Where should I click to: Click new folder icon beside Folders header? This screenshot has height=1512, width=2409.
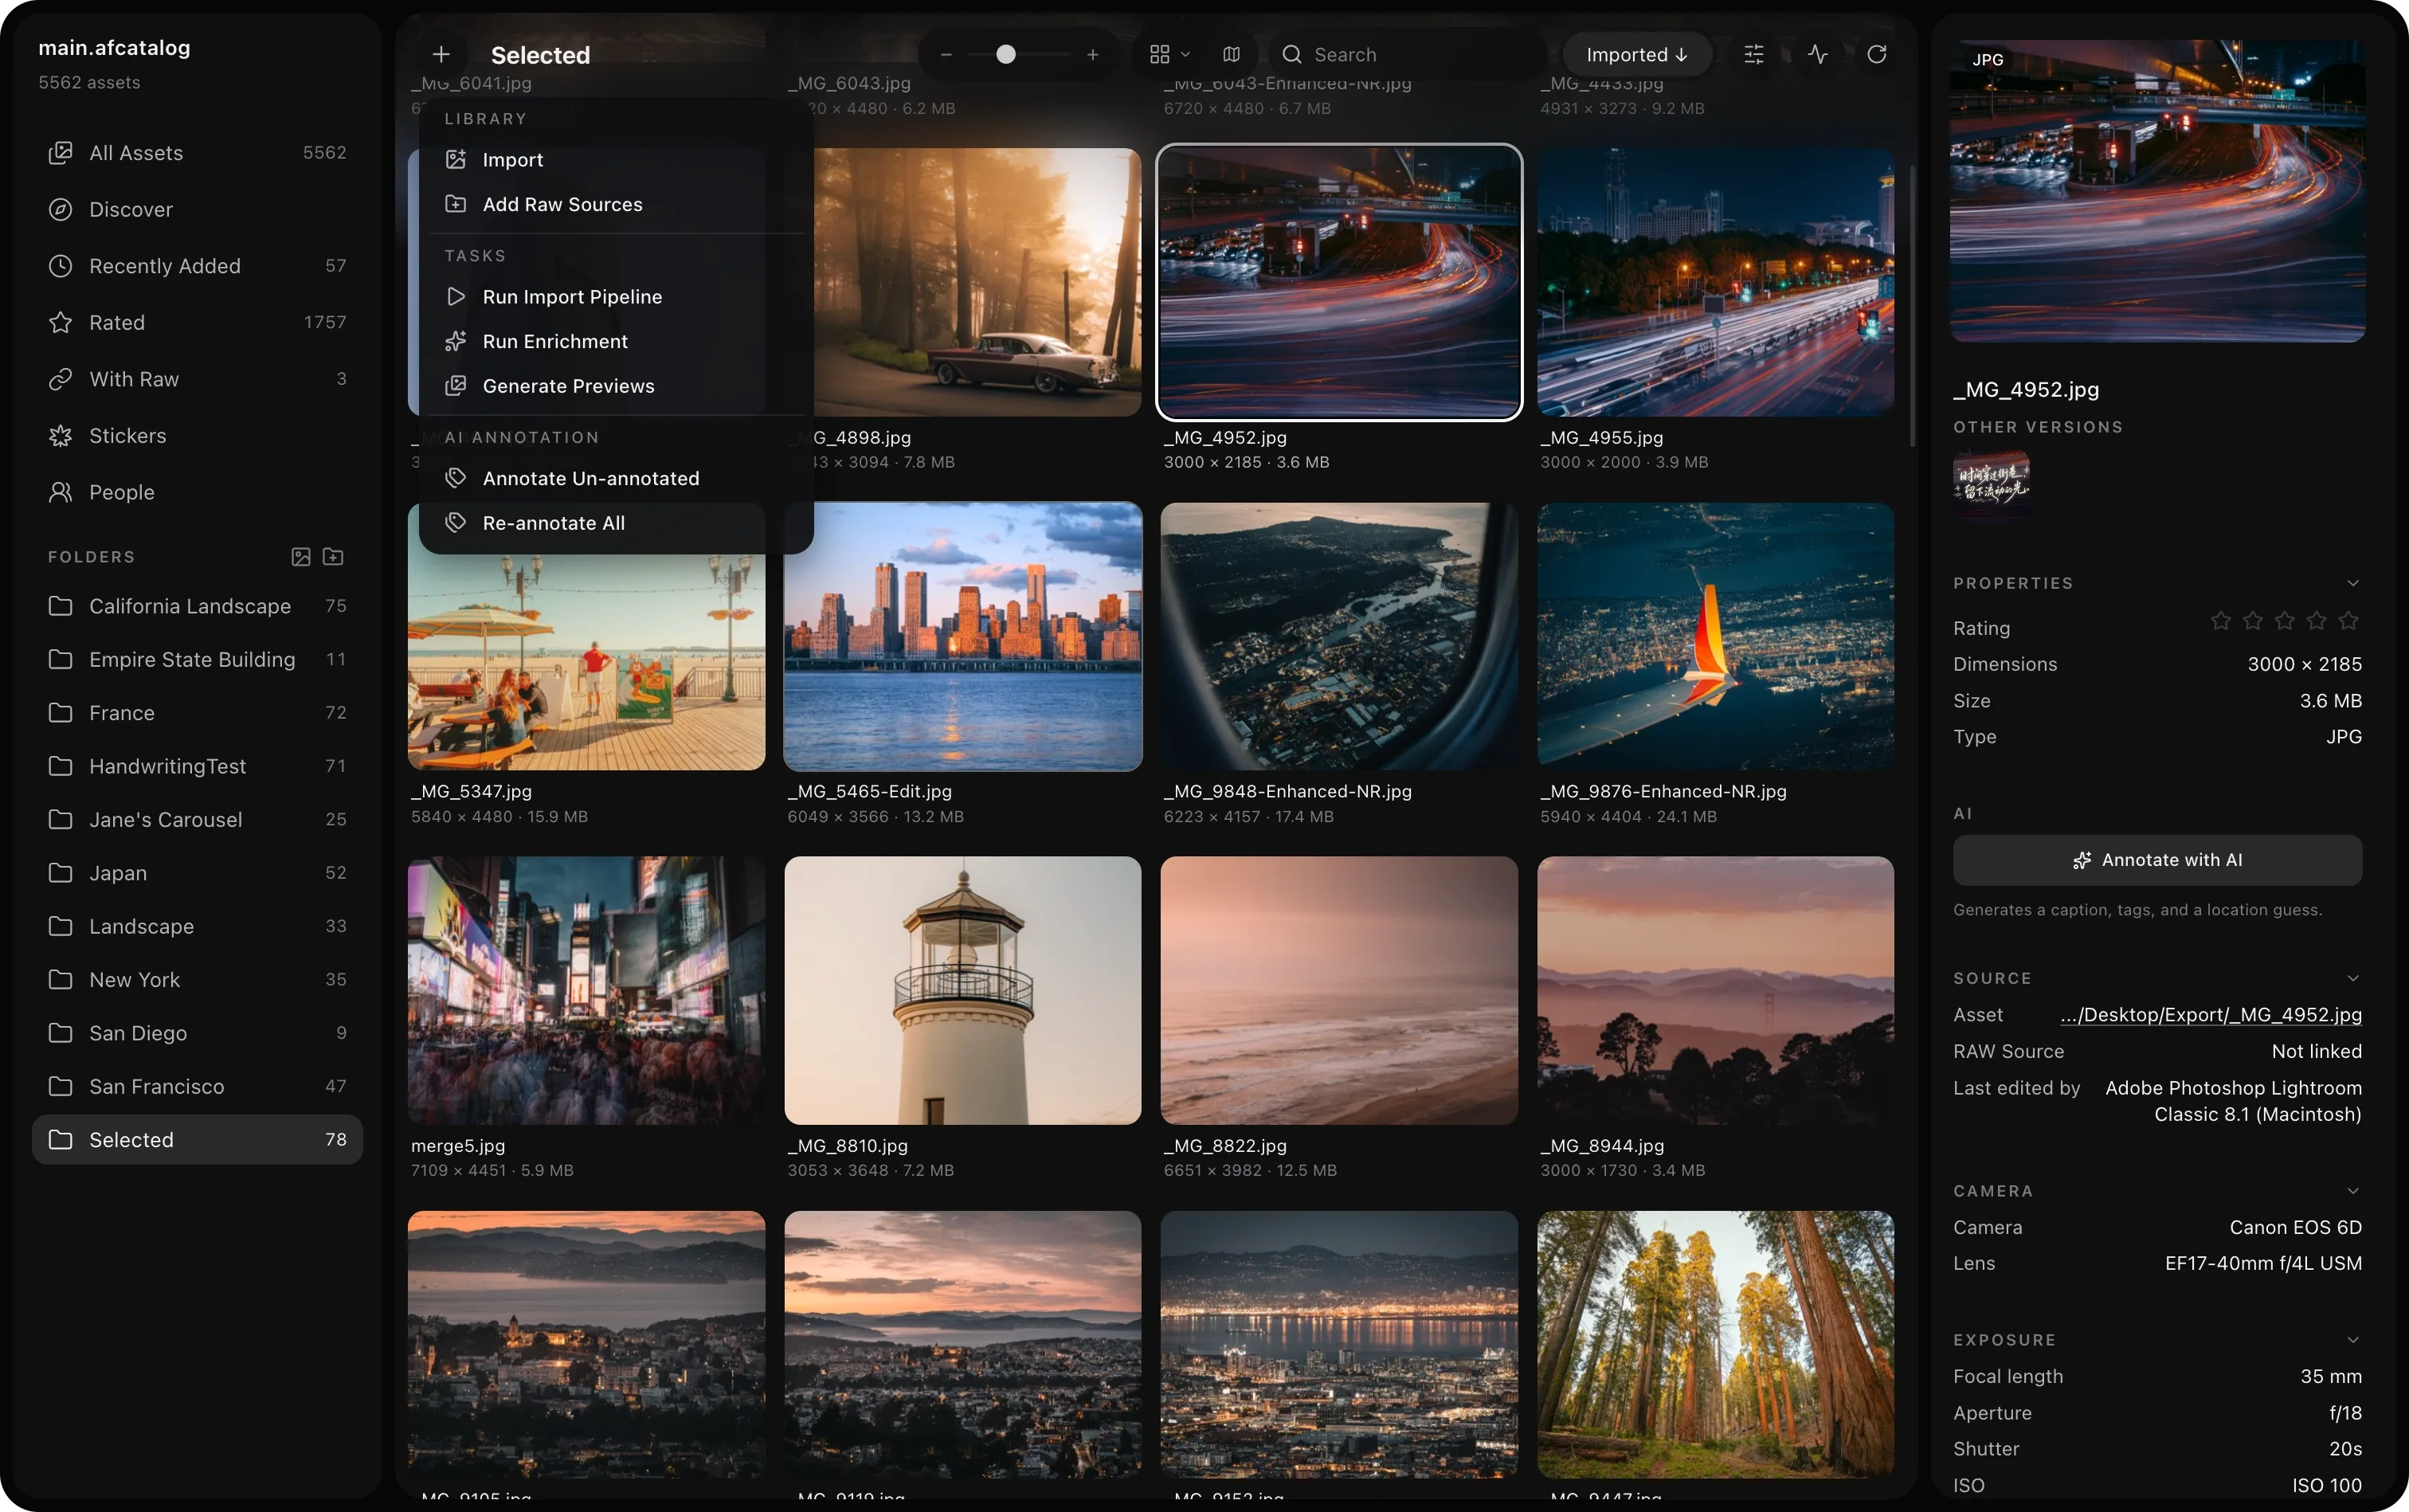[334, 557]
